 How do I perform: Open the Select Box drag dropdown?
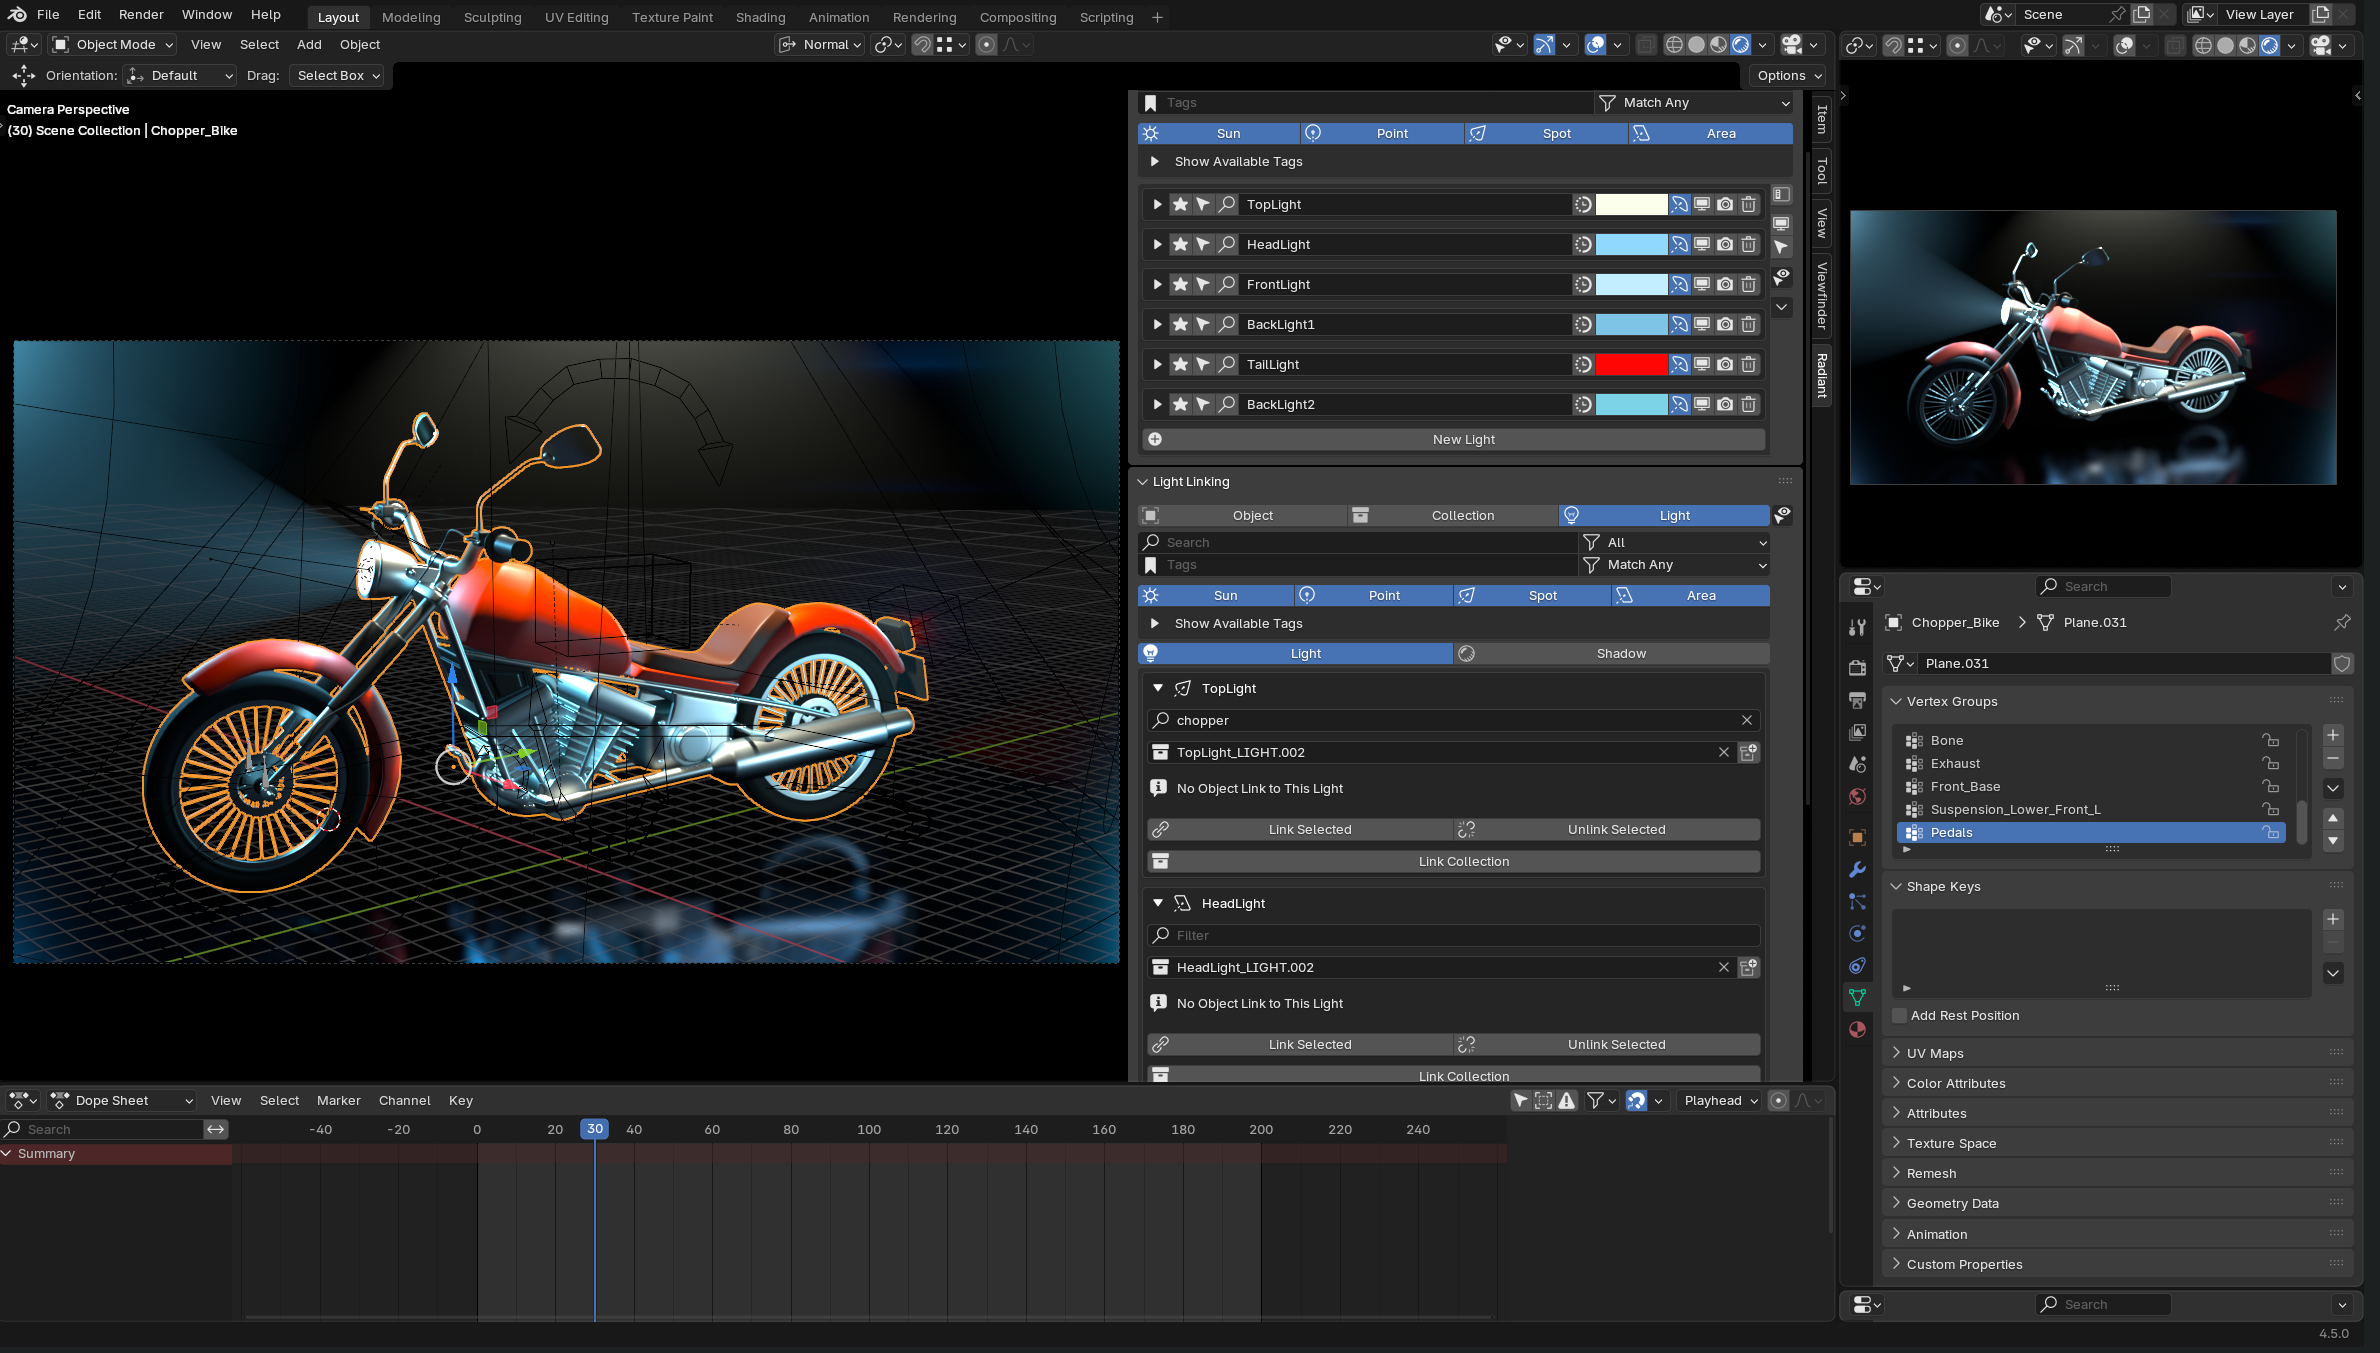coord(338,76)
